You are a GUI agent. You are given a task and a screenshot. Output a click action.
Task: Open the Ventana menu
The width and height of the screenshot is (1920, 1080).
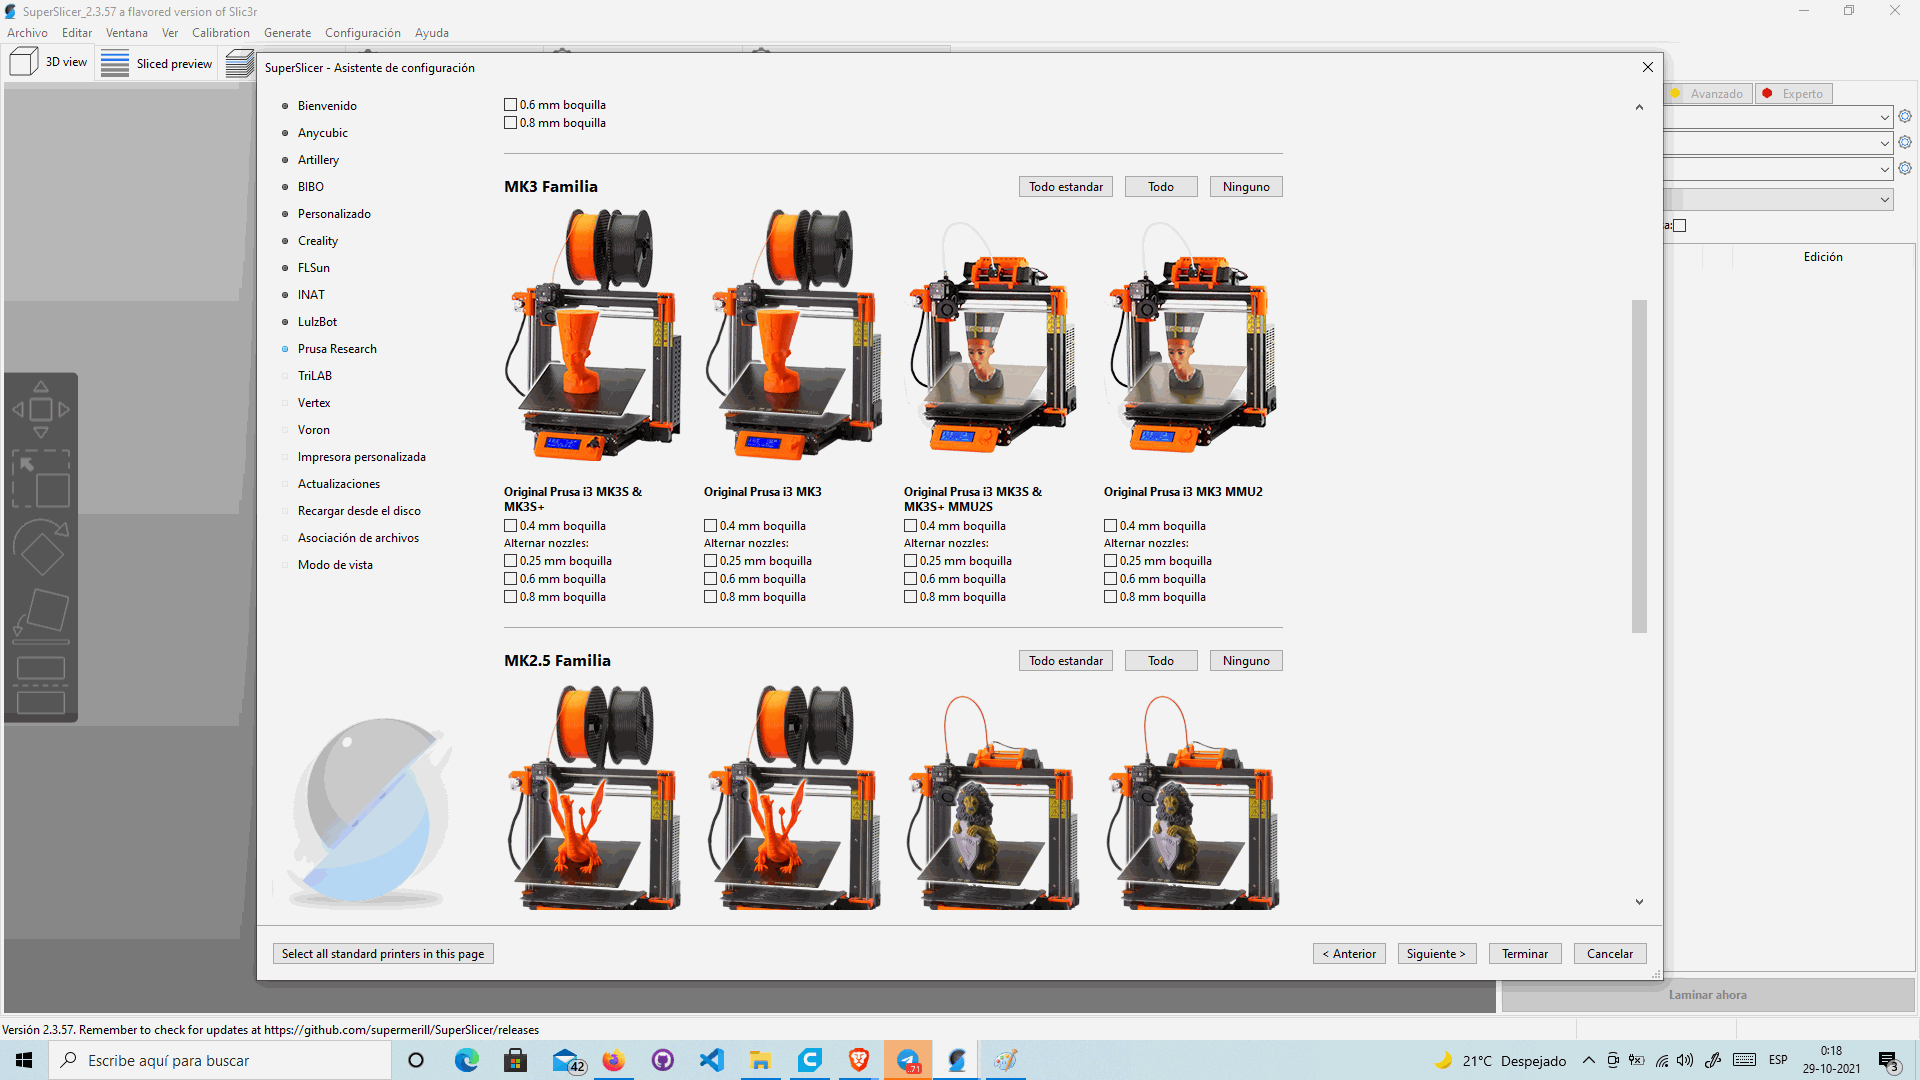(x=127, y=33)
